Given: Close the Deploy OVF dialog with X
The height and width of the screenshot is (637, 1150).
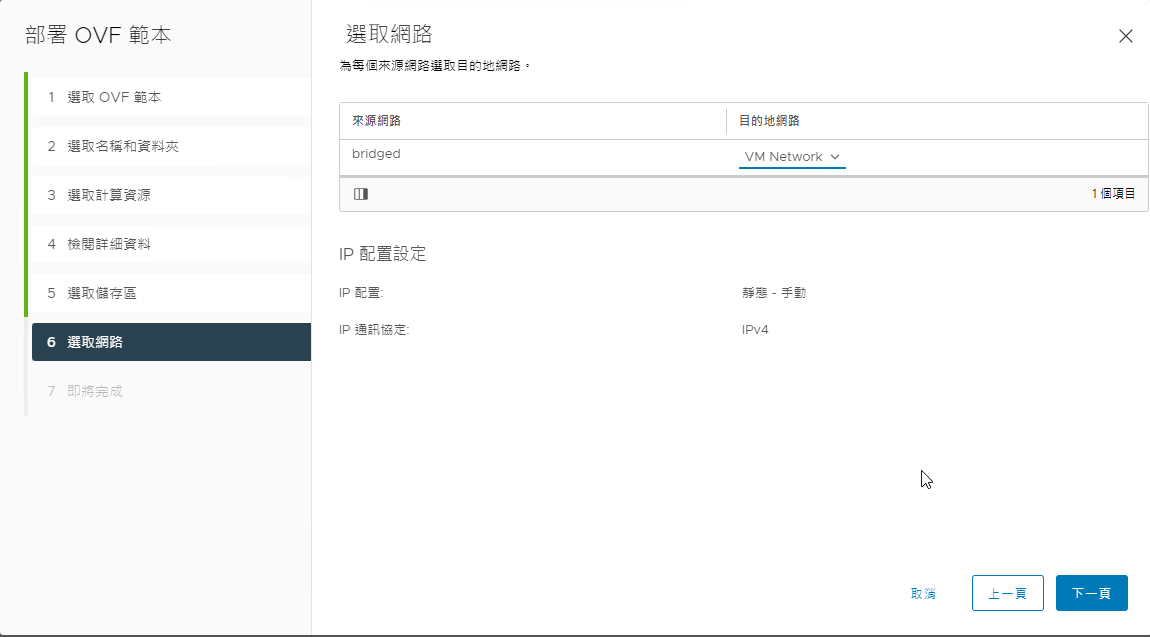Looking at the screenshot, I should (x=1125, y=36).
